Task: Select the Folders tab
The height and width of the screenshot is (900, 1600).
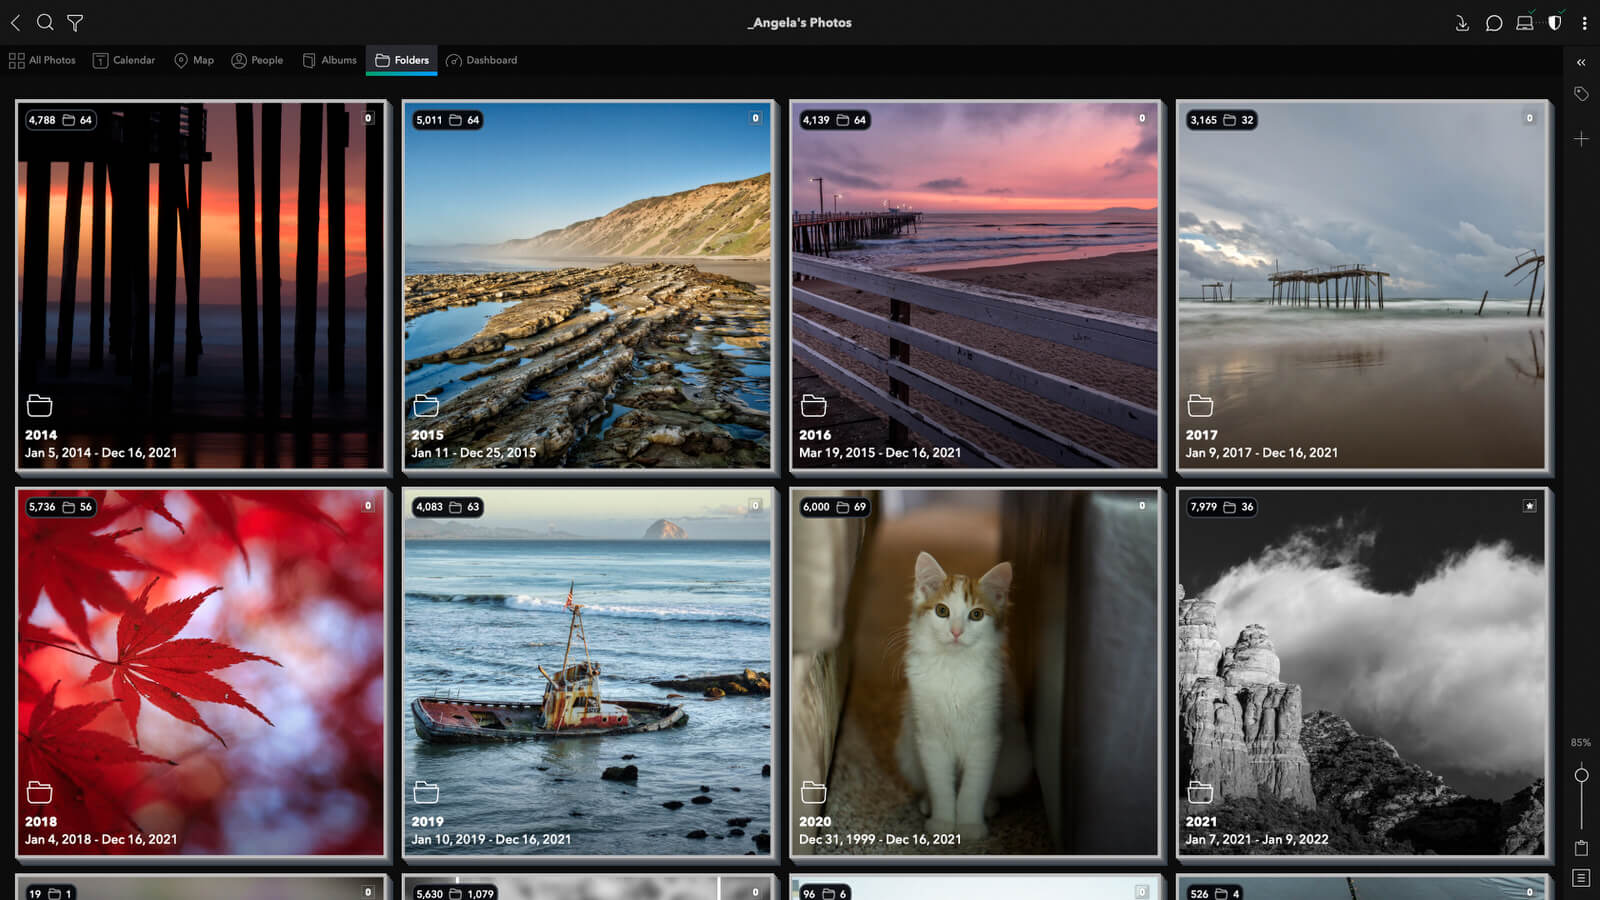Action: click(x=402, y=60)
